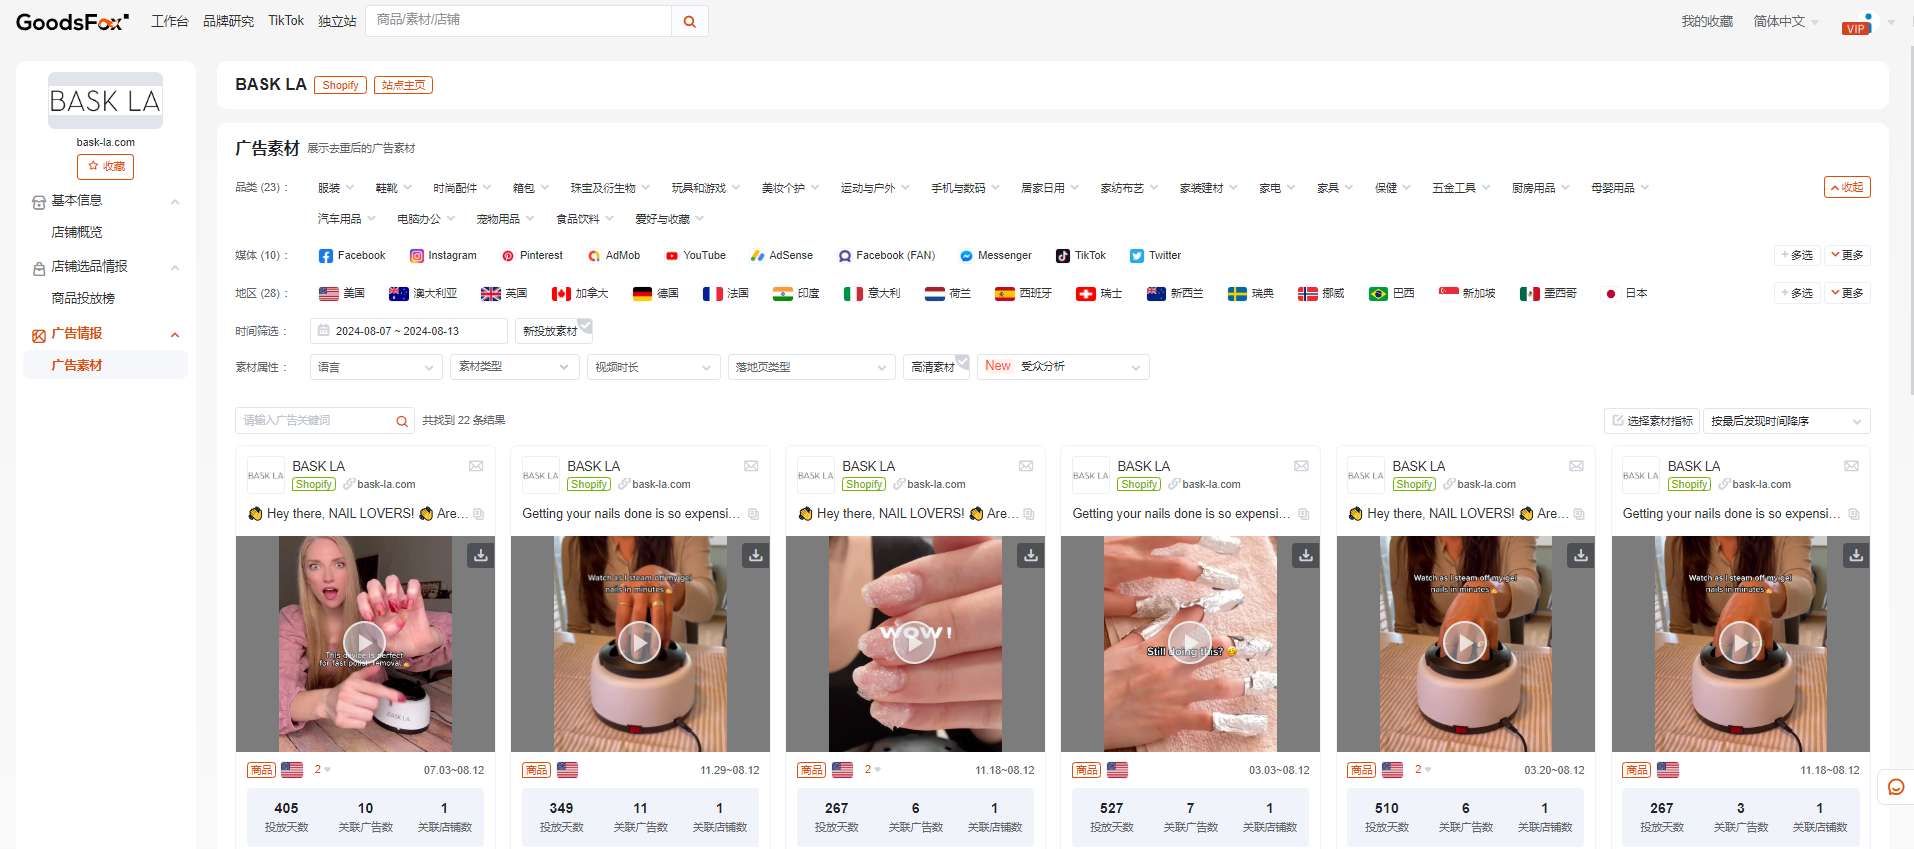The width and height of the screenshot is (1914, 849).
Task: Open the 受众分析 dropdown
Action: click(x=1063, y=367)
